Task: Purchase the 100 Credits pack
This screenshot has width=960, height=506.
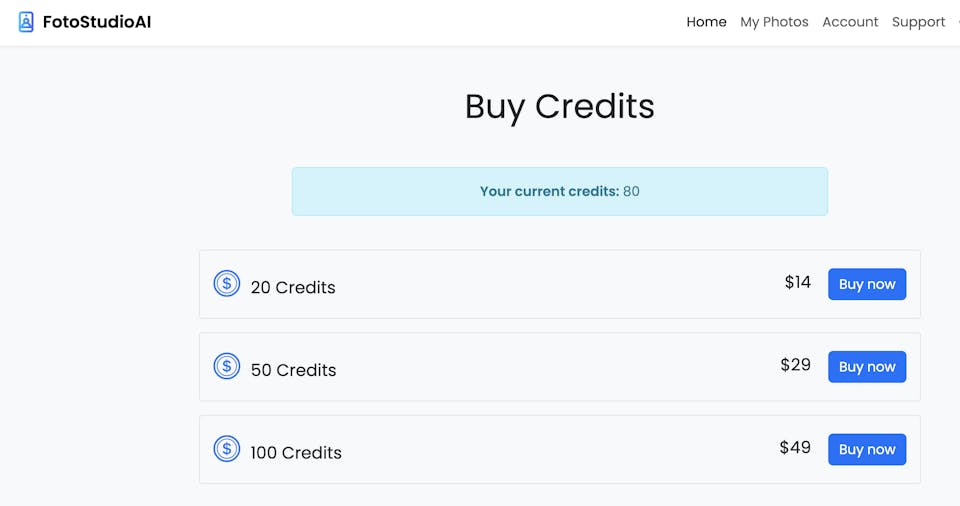Action: tap(867, 449)
